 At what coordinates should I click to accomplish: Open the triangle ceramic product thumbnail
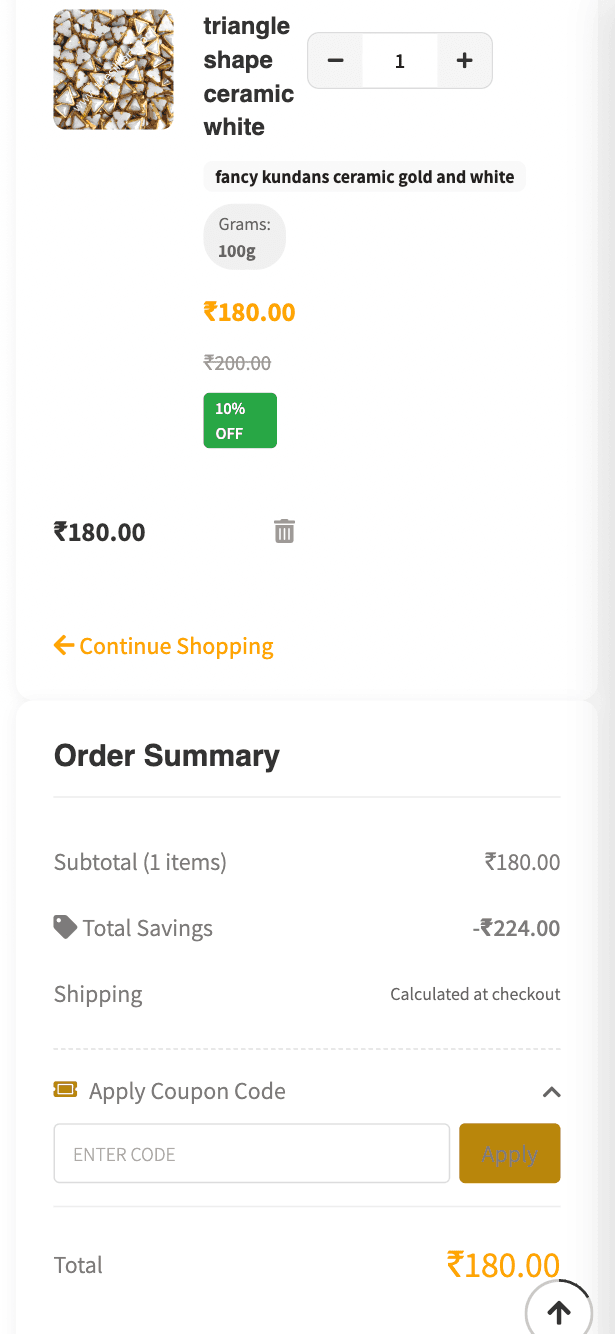[113, 70]
